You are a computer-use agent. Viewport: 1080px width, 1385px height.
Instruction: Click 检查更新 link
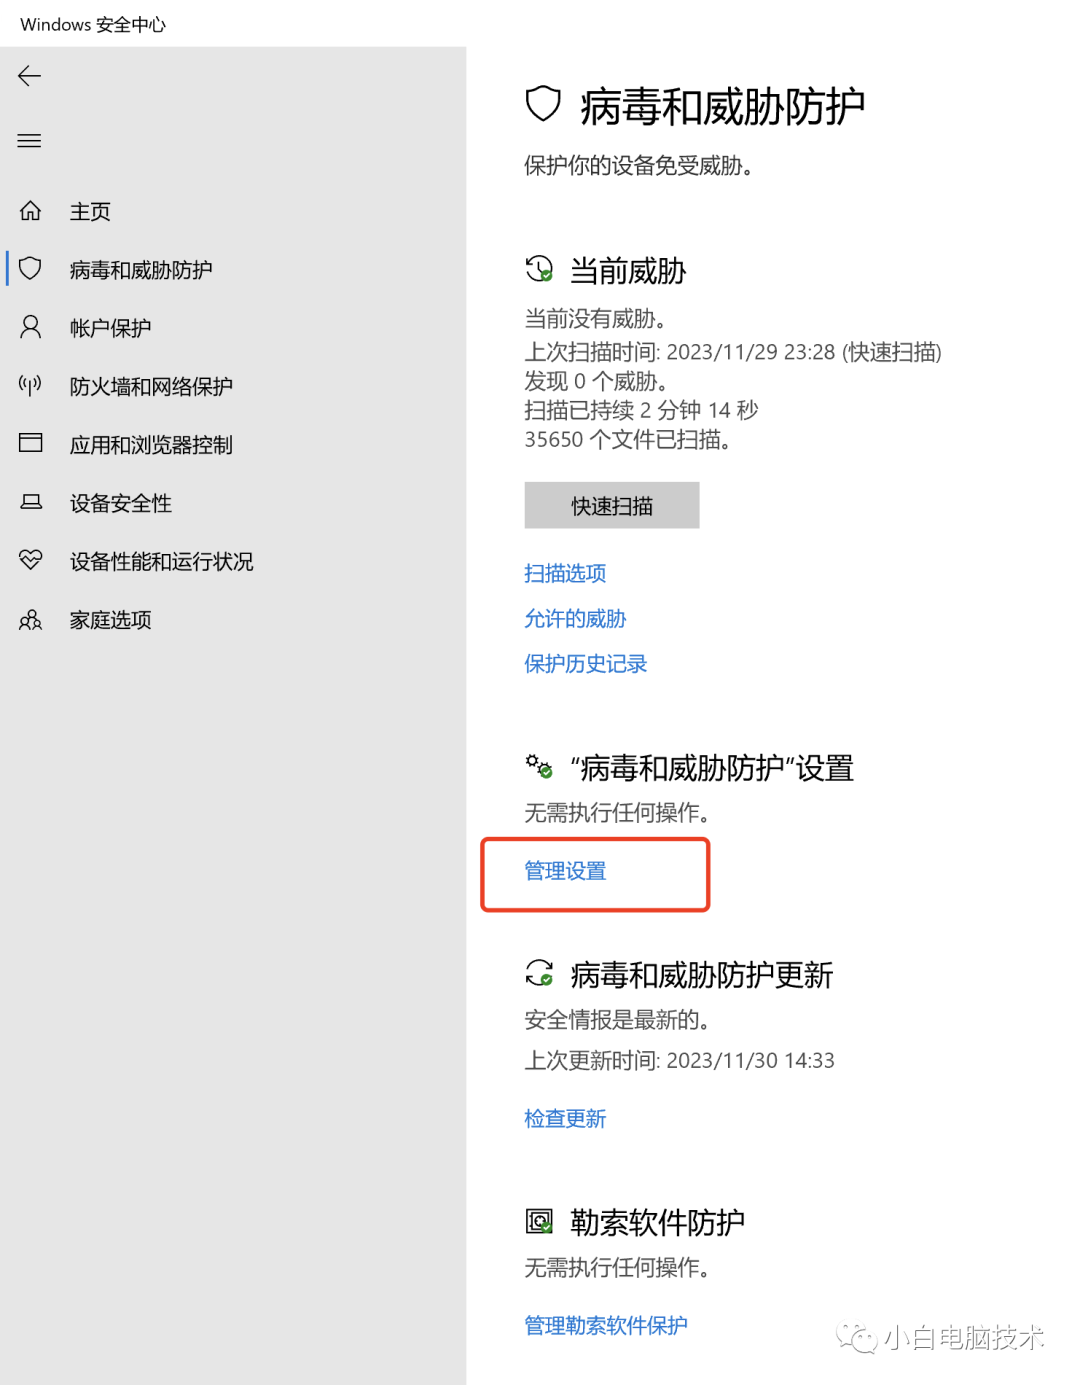click(565, 1119)
